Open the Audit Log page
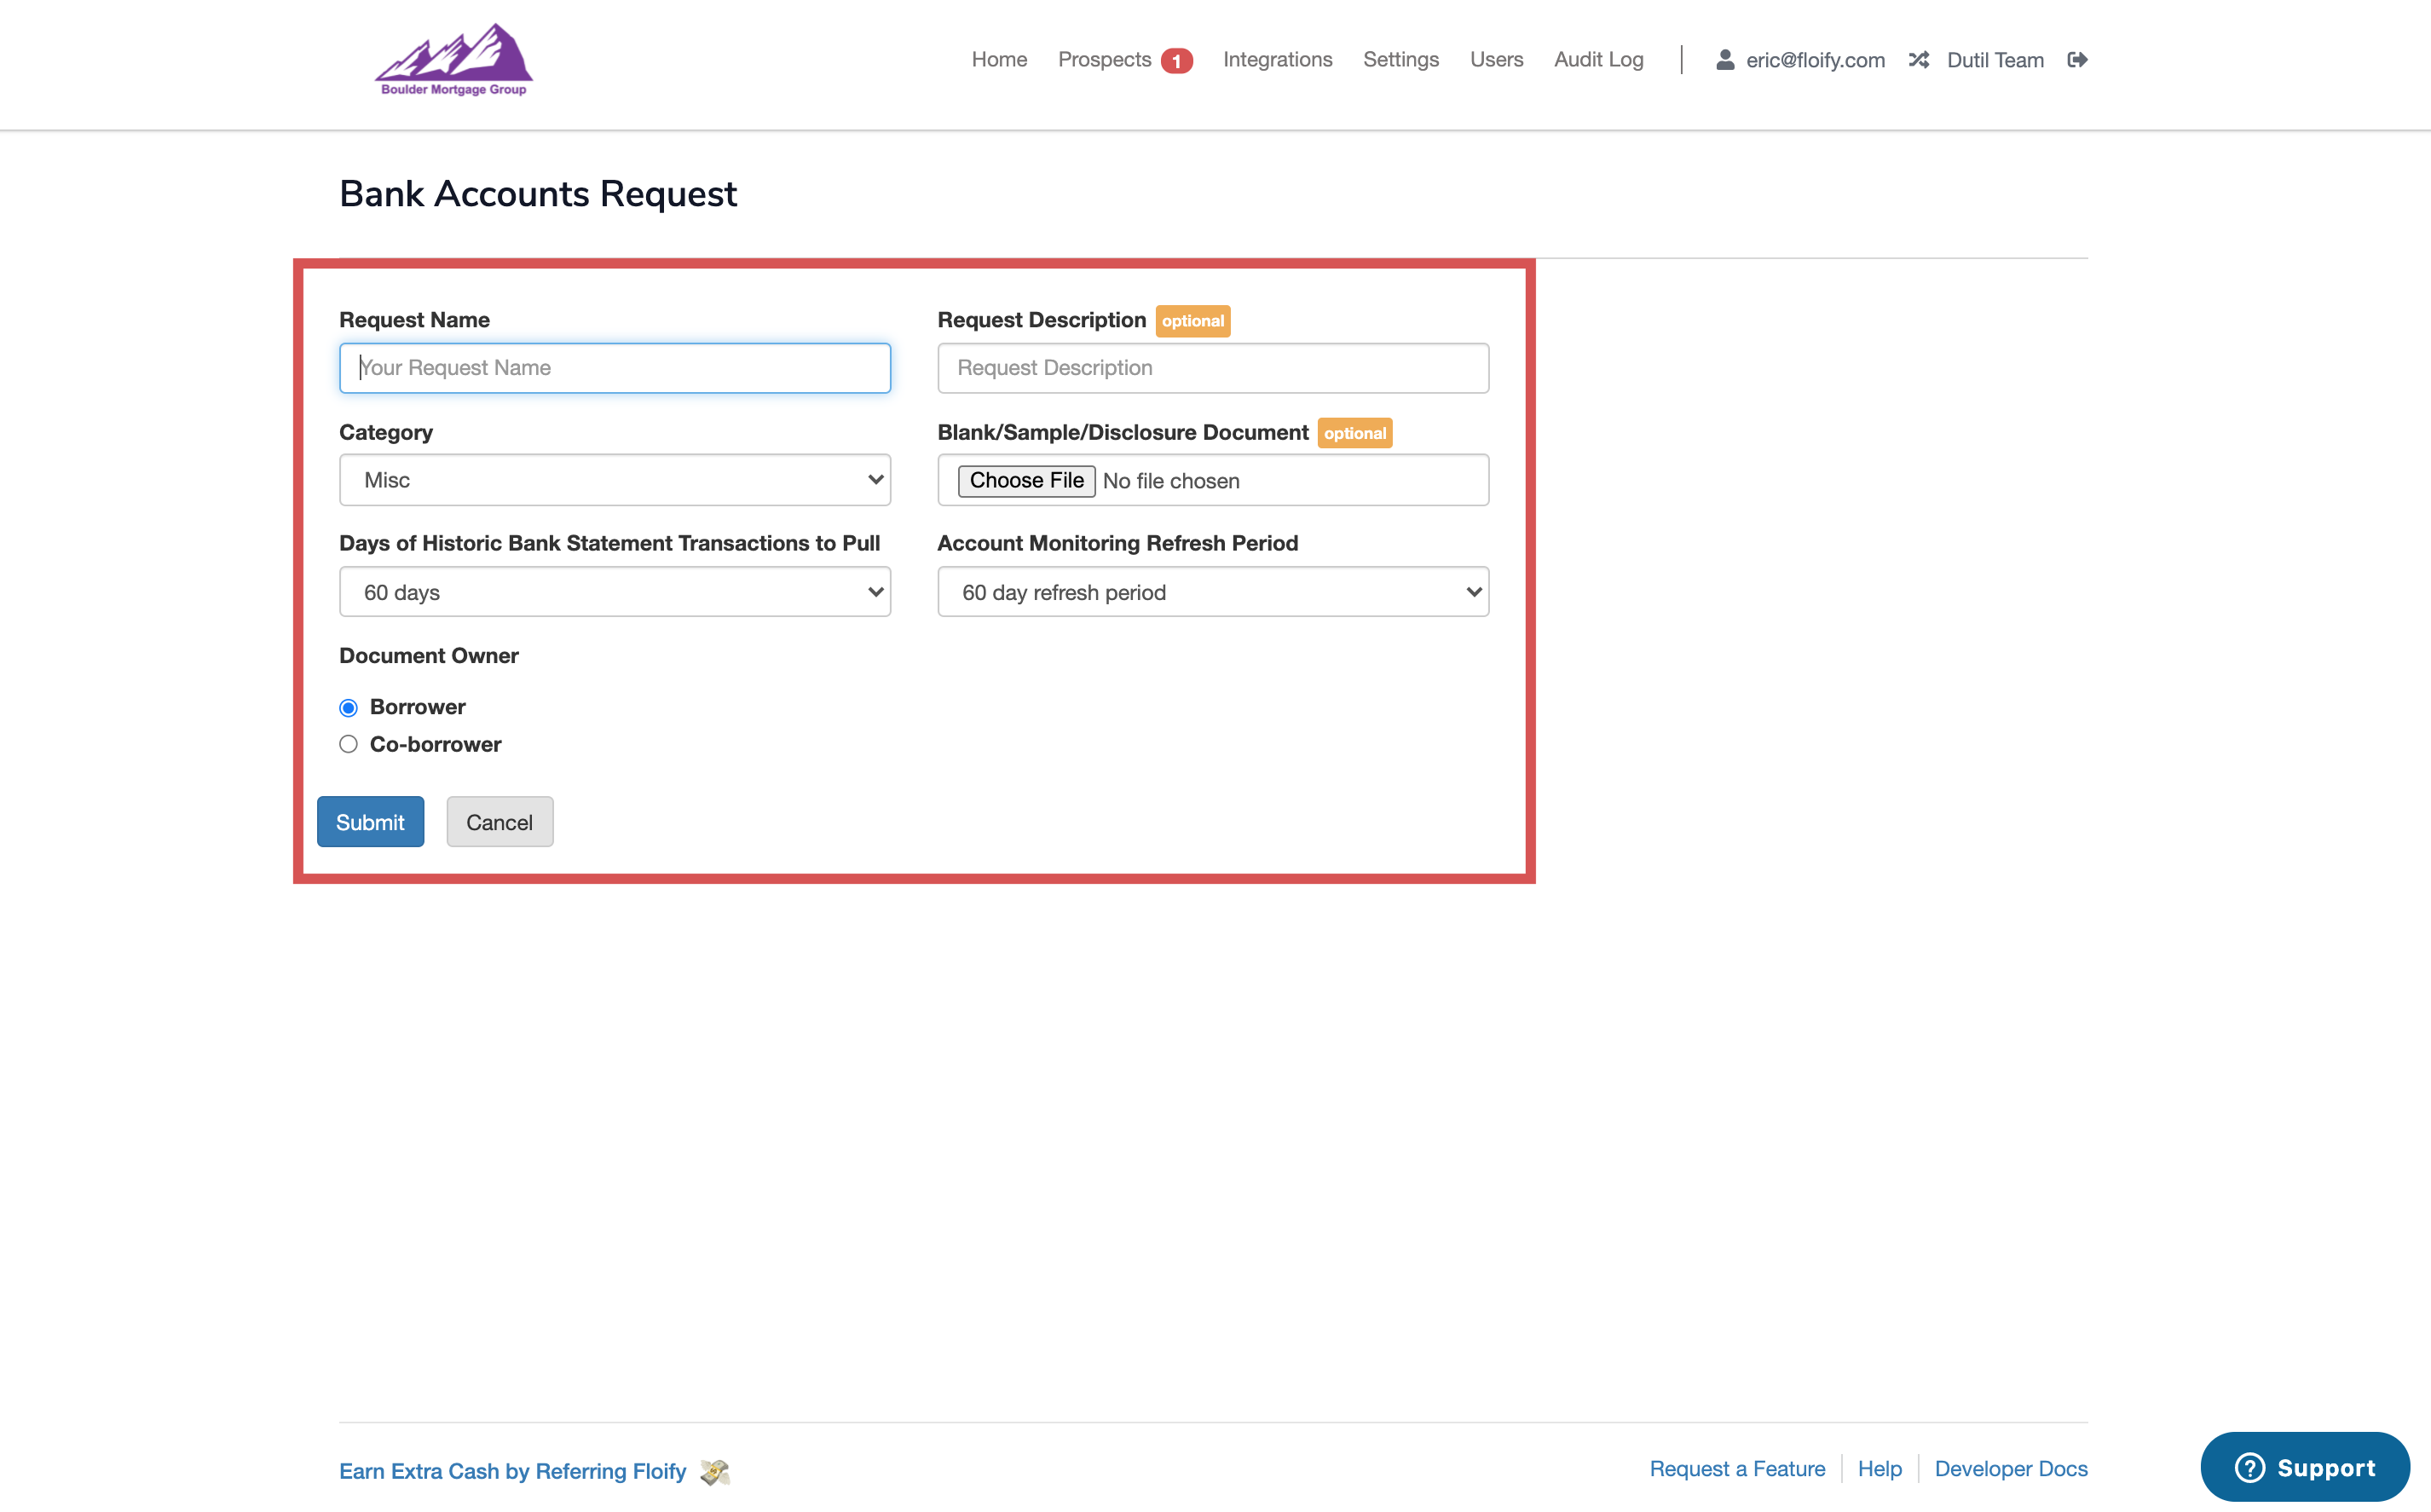Image resolution: width=2431 pixels, height=1512 pixels. tap(1598, 60)
